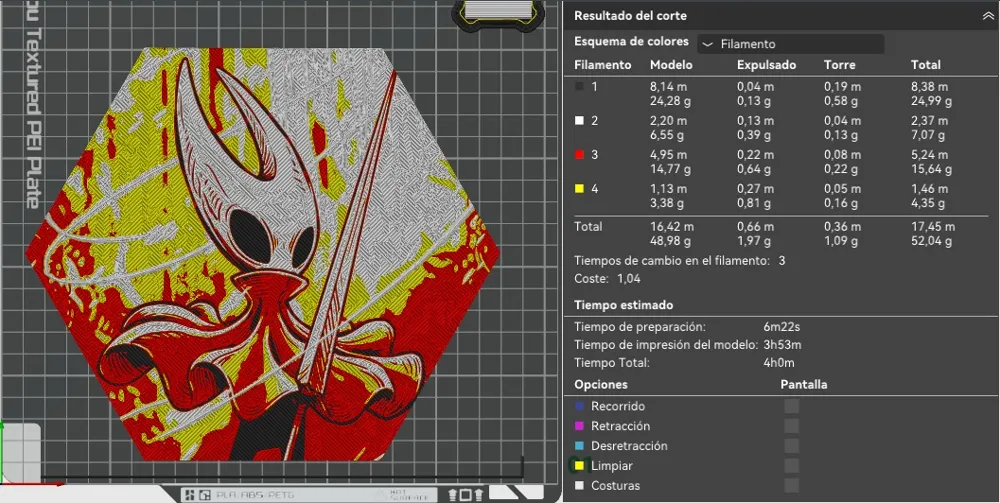Toggle the Retracción display checkbox

(791, 426)
